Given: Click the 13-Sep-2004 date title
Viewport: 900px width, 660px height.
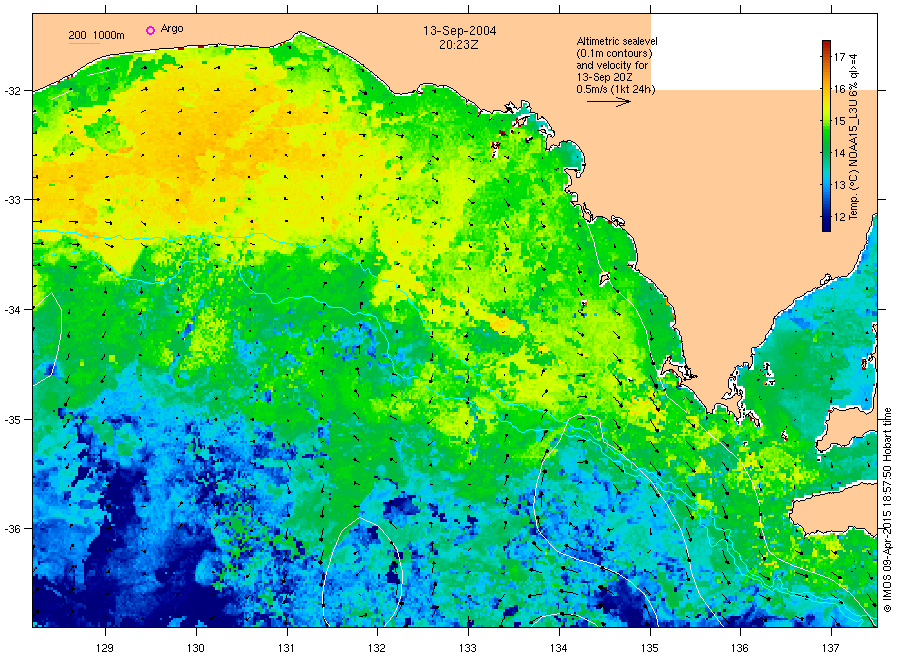Looking at the screenshot, I should click(460, 31).
